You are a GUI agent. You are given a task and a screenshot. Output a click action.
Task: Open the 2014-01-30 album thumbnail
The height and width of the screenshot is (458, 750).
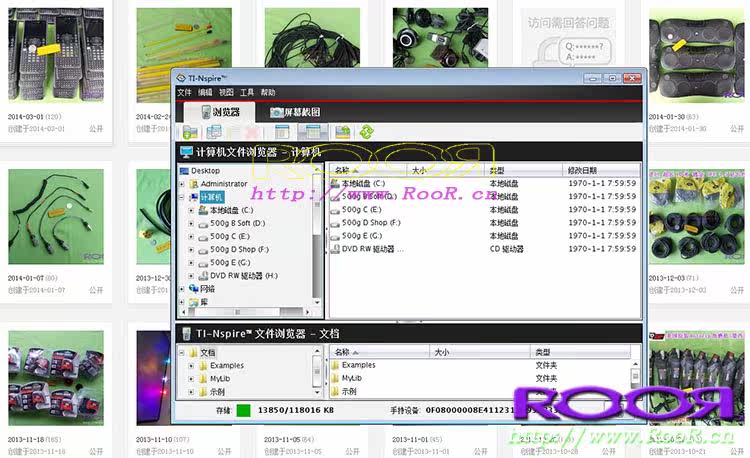(x=696, y=55)
